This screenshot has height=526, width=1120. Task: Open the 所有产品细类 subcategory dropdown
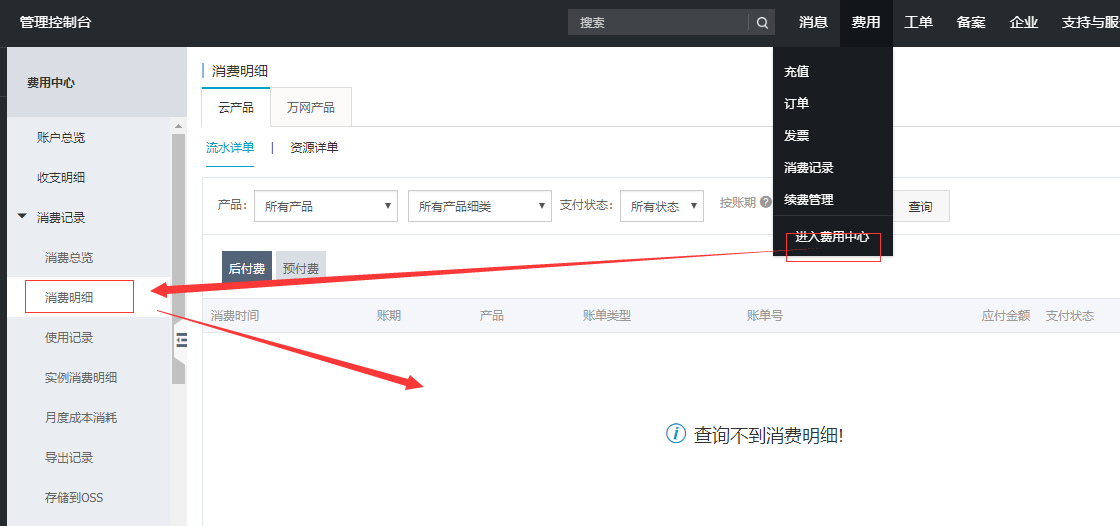pyautogui.click(x=480, y=206)
